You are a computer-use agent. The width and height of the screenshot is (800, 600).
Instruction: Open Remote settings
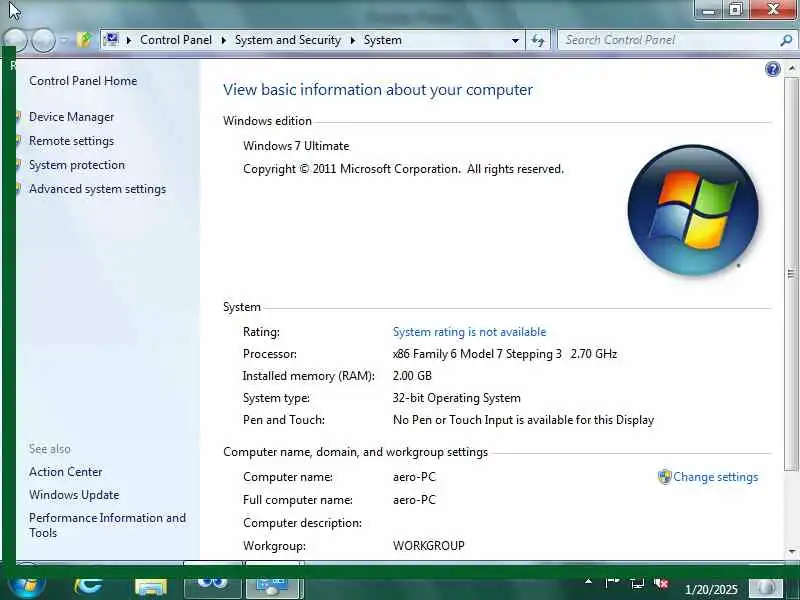(x=71, y=141)
